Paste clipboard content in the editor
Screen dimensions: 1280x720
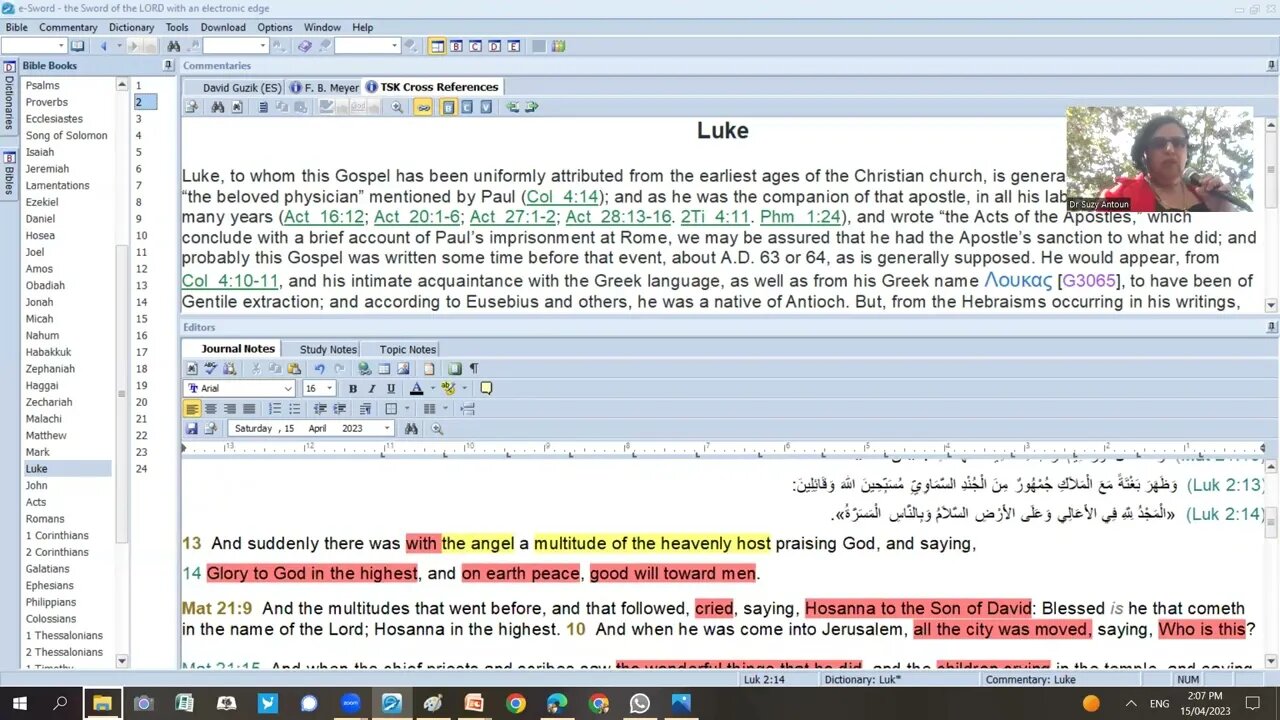(294, 368)
